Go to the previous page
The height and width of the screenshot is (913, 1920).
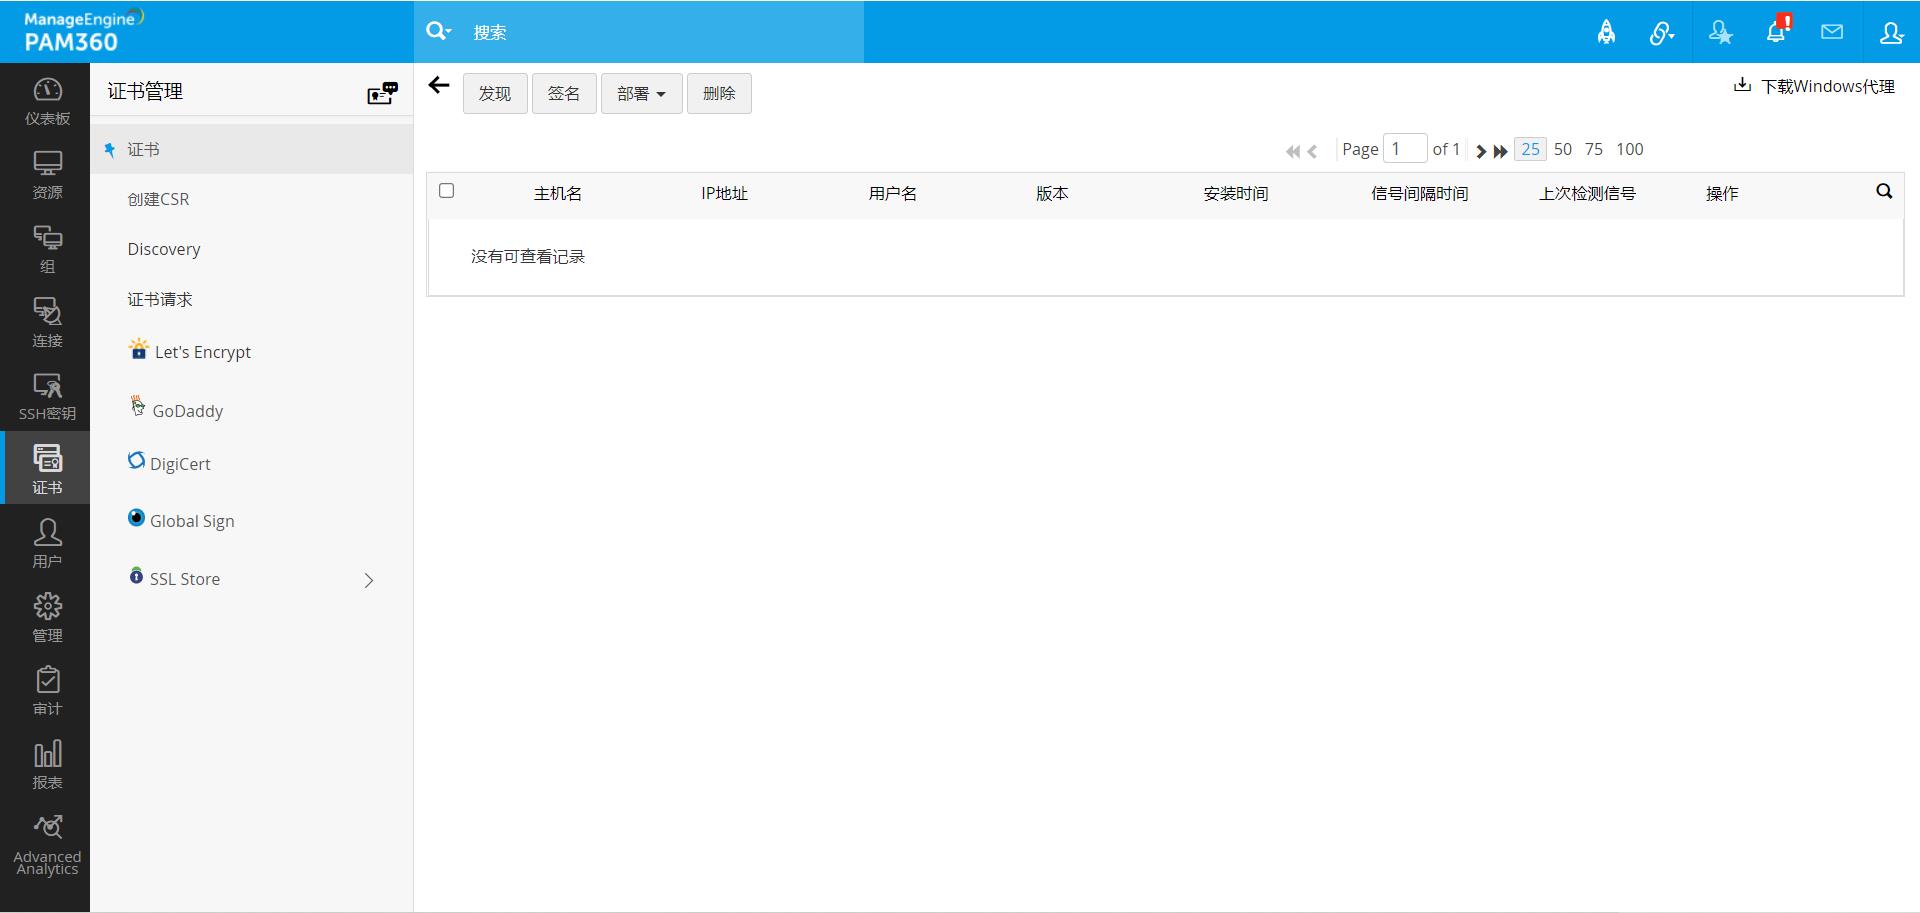pyautogui.click(x=1312, y=151)
